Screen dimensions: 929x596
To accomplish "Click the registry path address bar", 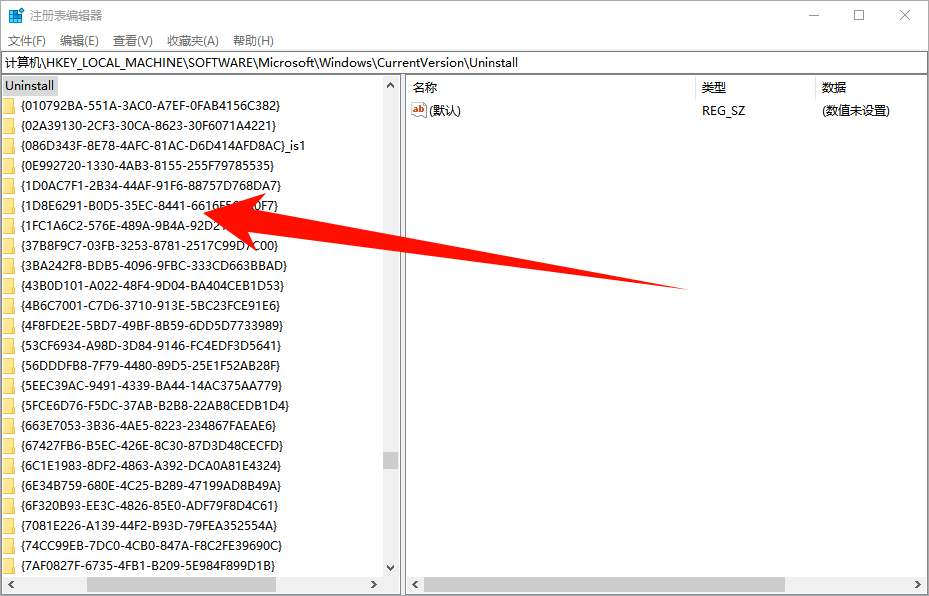I will click(464, 63).
